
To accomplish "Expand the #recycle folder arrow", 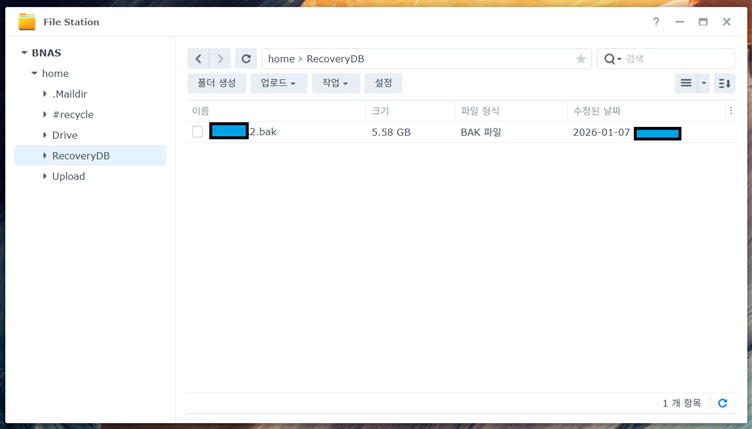I will pos(45,115).
